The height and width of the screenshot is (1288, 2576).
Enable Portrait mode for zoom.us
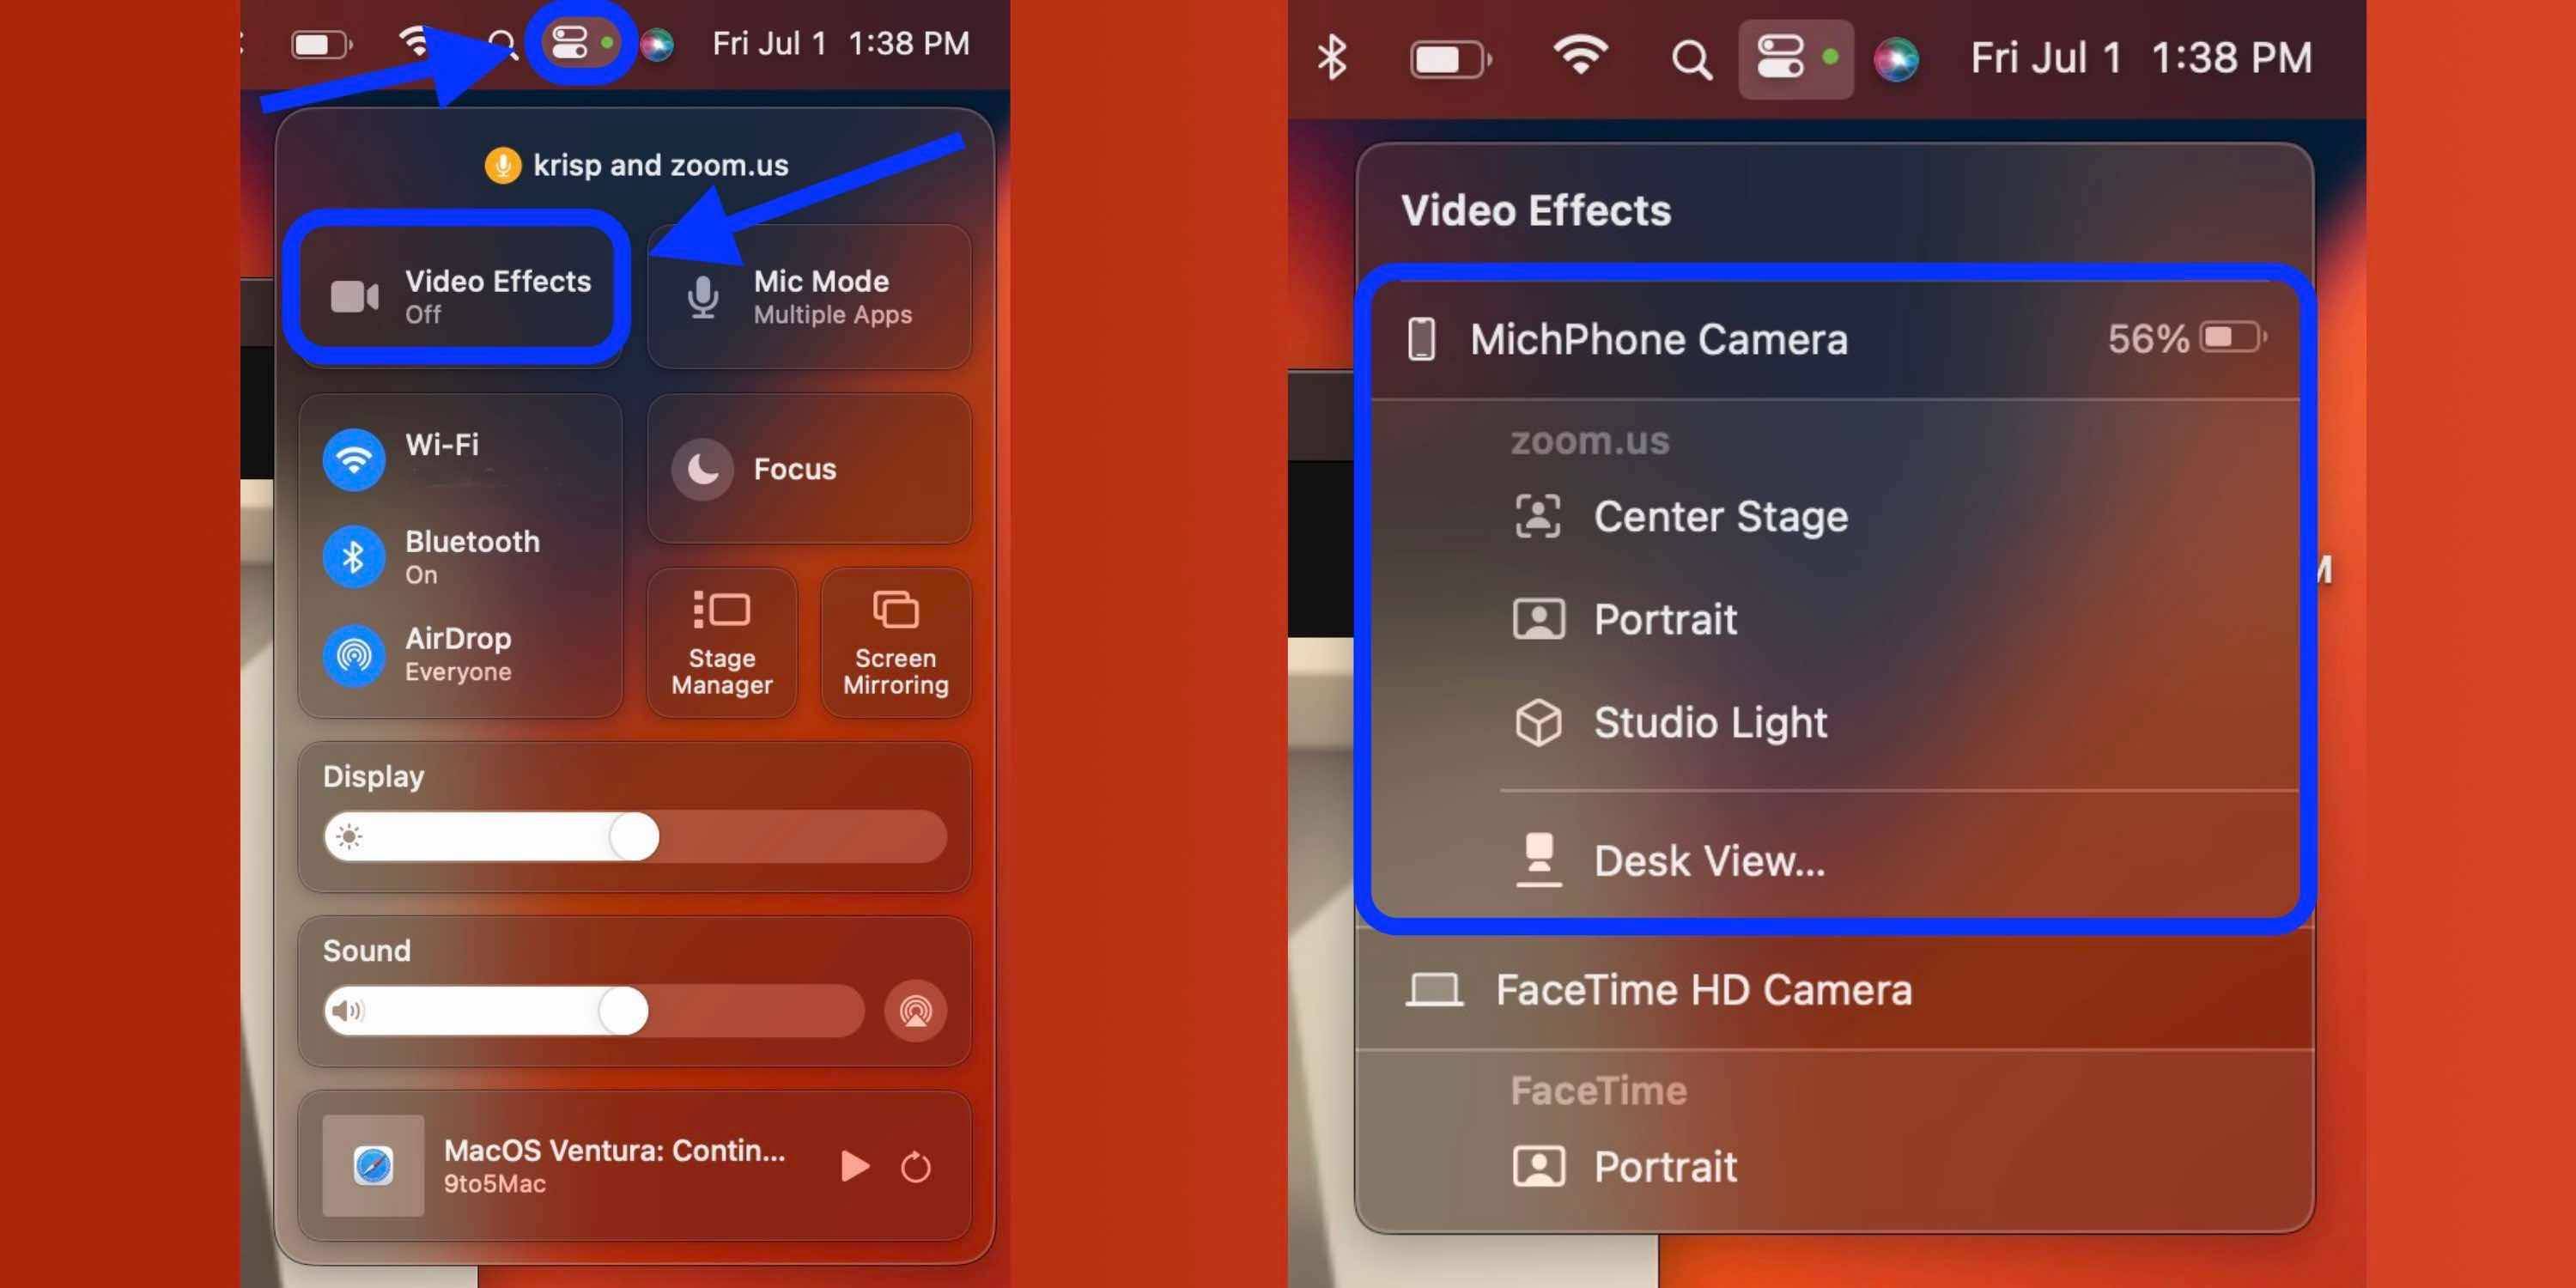pyautogui.click(x=1664, y=617)
